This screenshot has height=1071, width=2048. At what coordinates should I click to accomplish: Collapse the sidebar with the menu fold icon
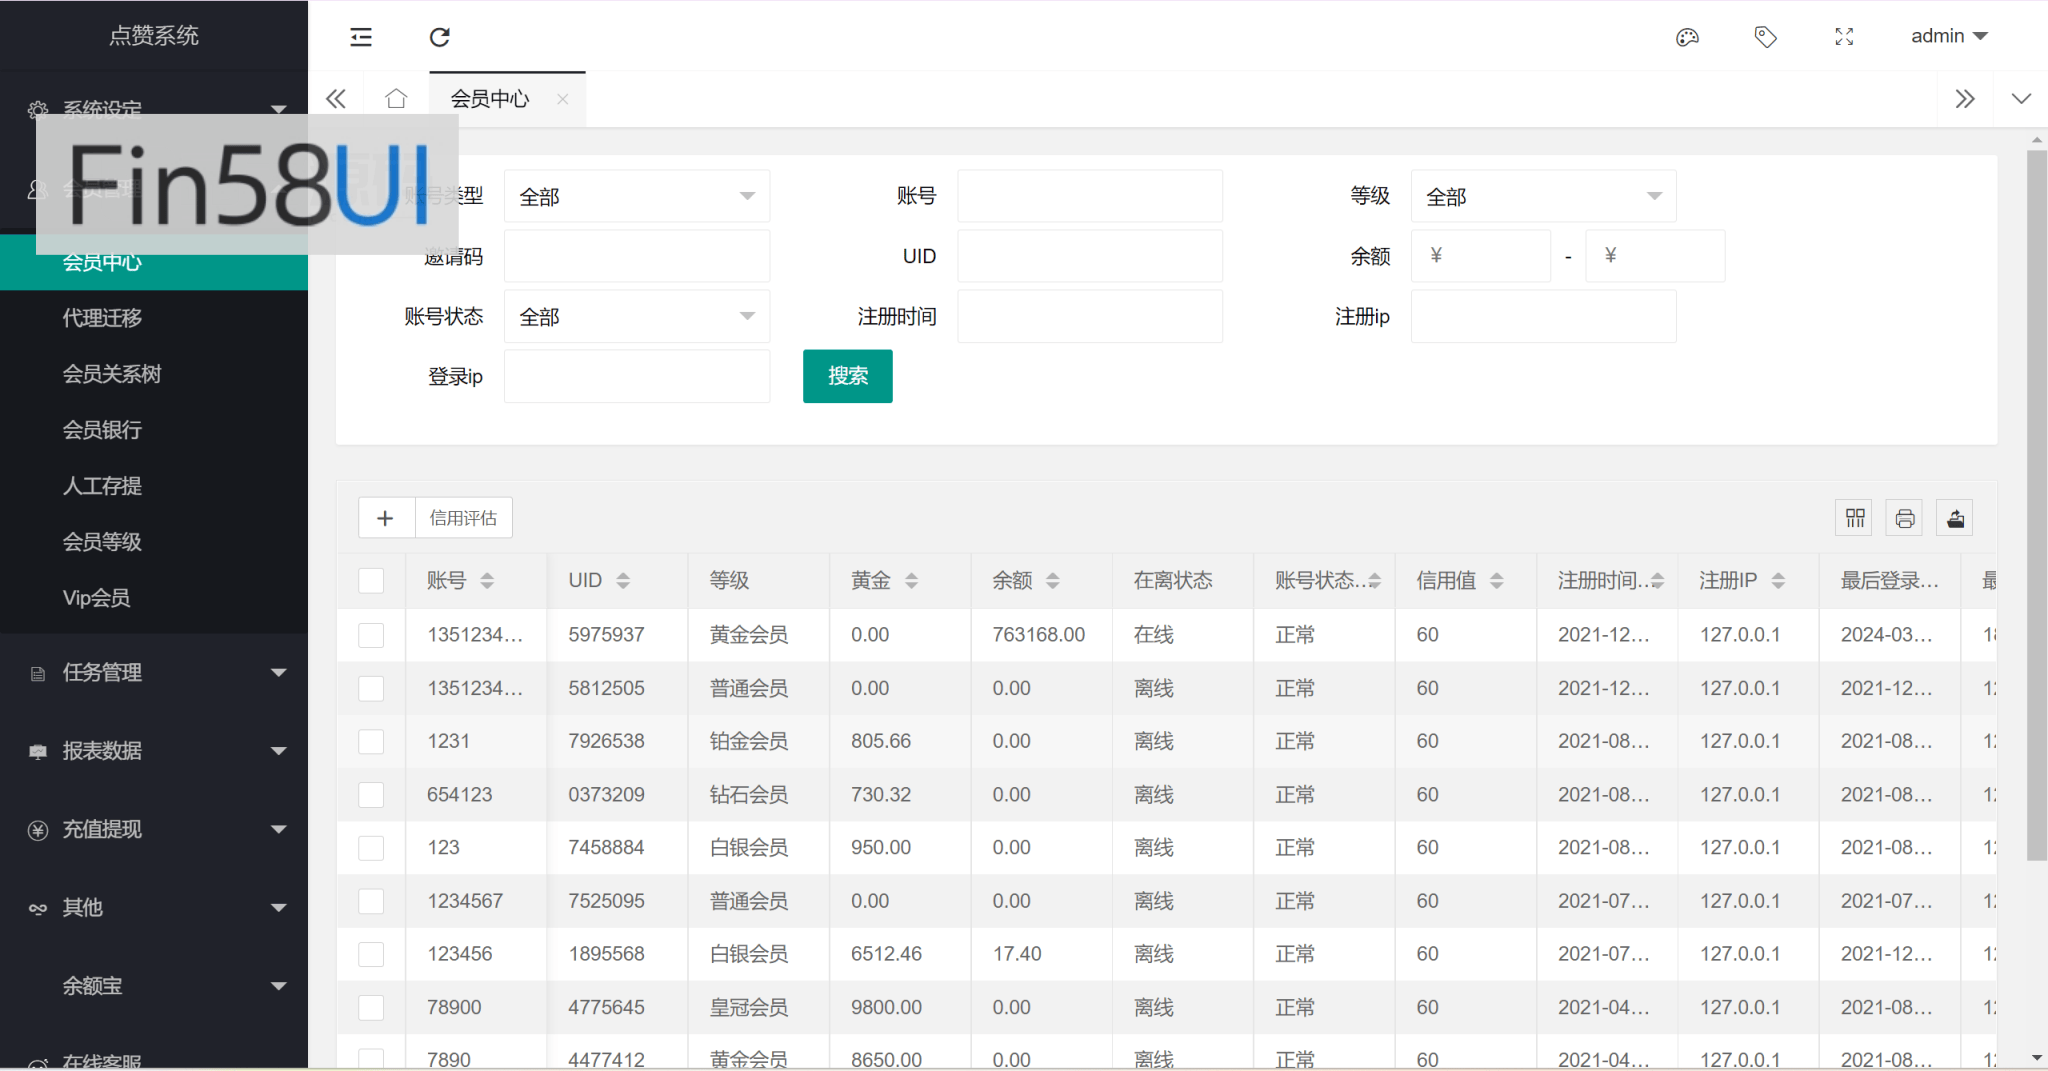tap(361, 37)
